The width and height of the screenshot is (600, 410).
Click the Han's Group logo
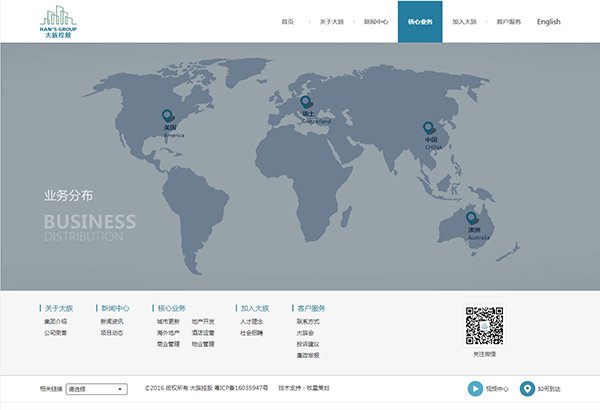click(x=58, y=22)
